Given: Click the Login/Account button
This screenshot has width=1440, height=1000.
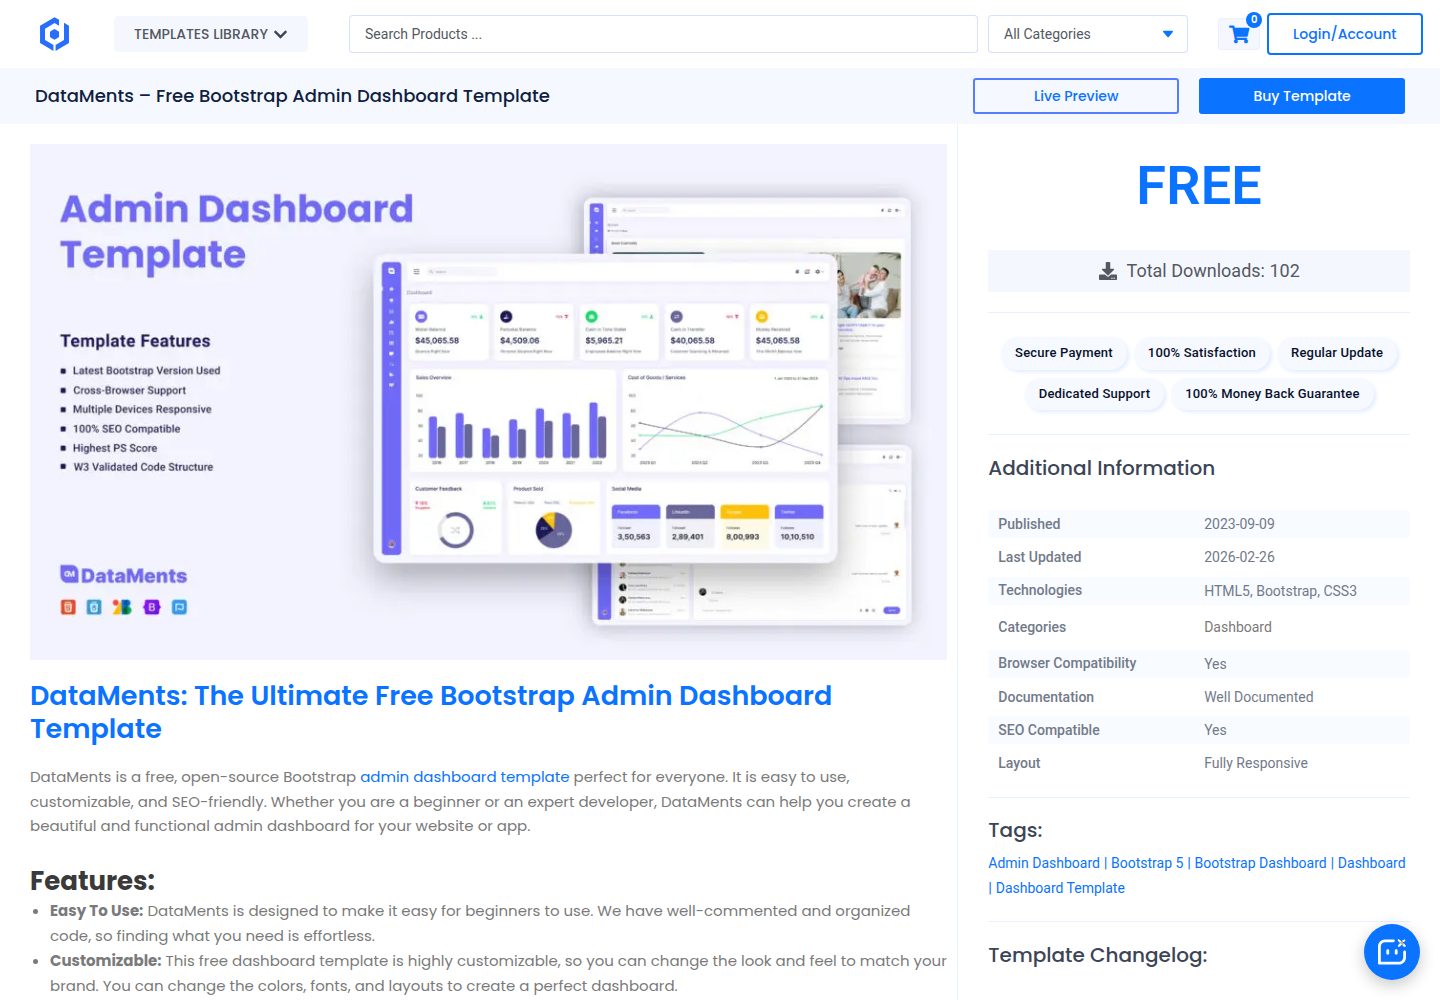Looking at the screenshot, I should (x=1344, y=34).
